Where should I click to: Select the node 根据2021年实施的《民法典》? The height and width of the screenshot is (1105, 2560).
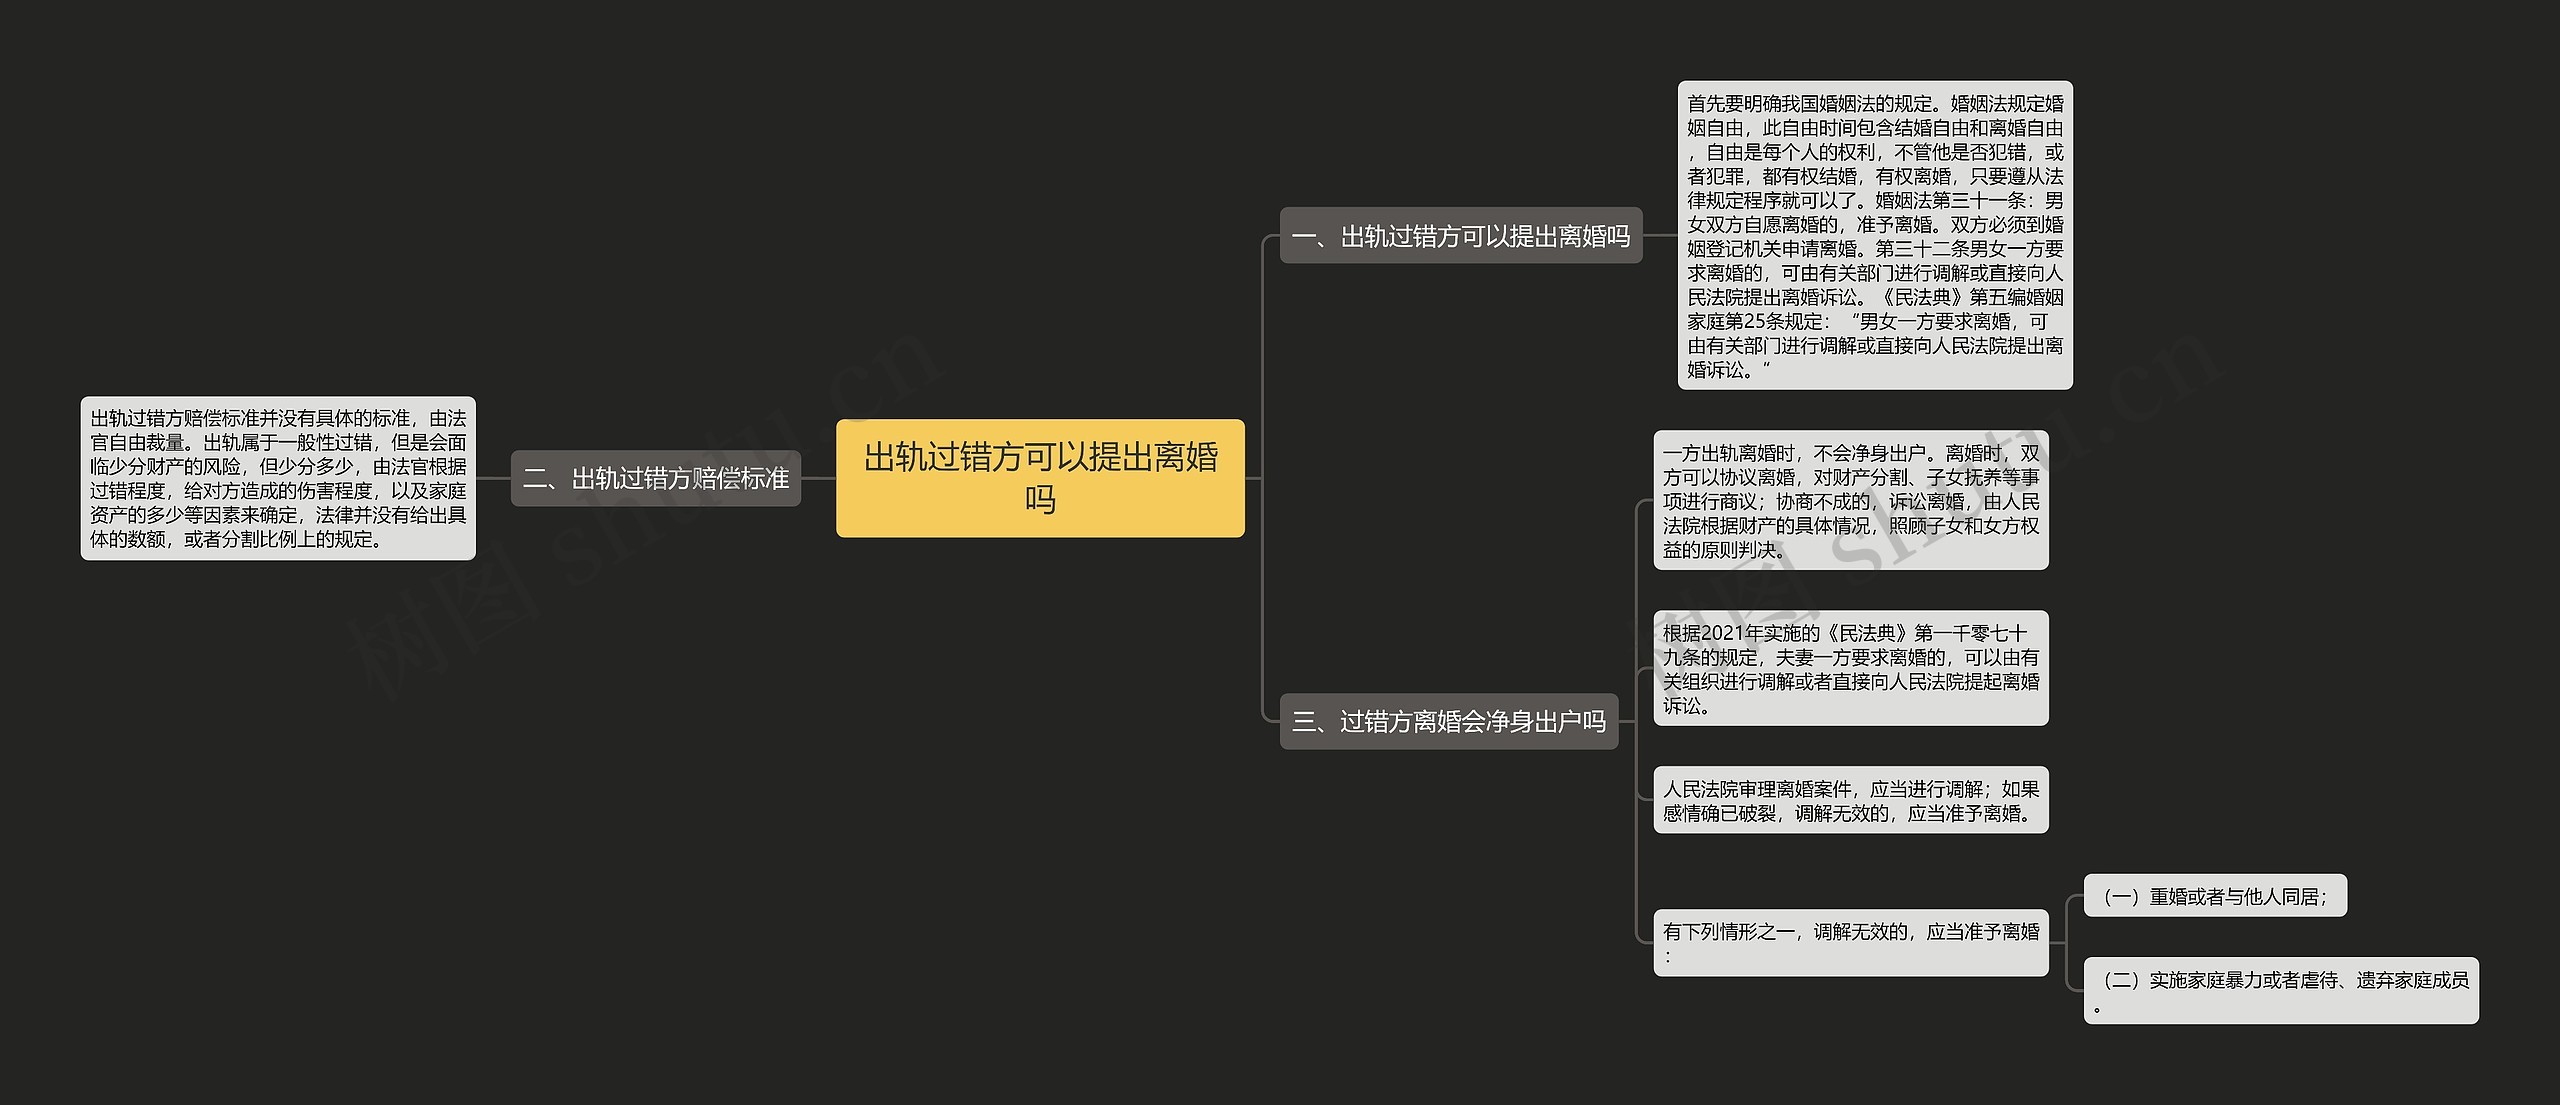[1850, 668]
